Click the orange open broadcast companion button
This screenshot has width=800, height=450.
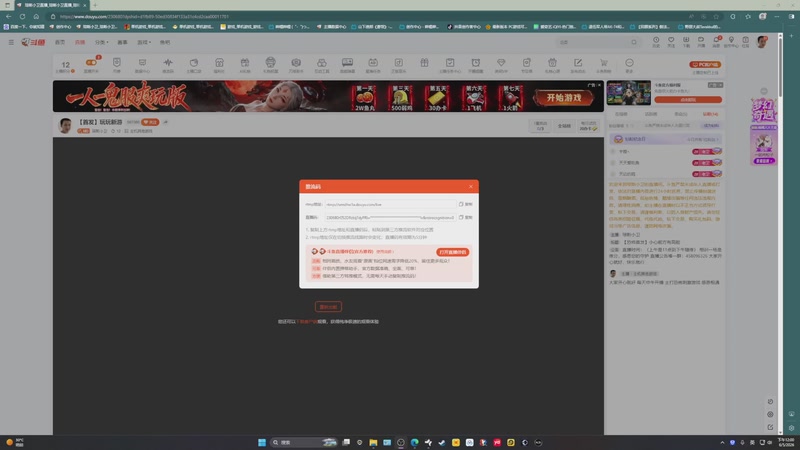coord(453,252)
